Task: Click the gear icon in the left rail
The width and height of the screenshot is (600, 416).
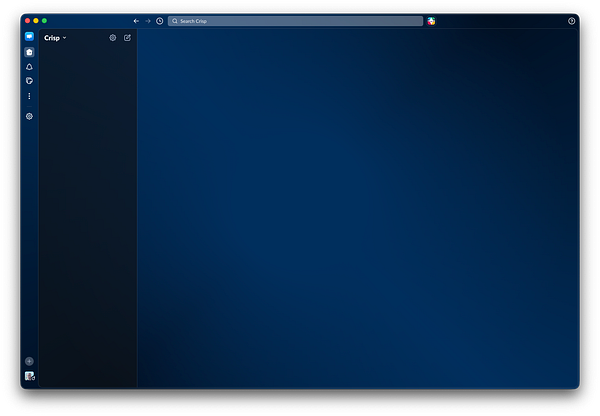Action: pyautogui.click(x=29, y=116)
